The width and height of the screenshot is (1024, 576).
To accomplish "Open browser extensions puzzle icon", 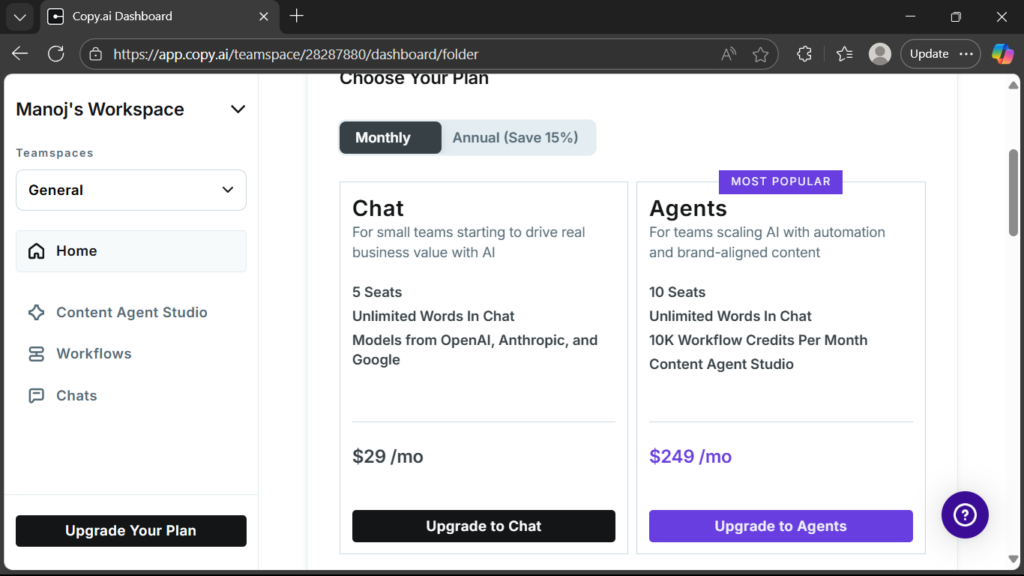I will [x=804, y=54].
